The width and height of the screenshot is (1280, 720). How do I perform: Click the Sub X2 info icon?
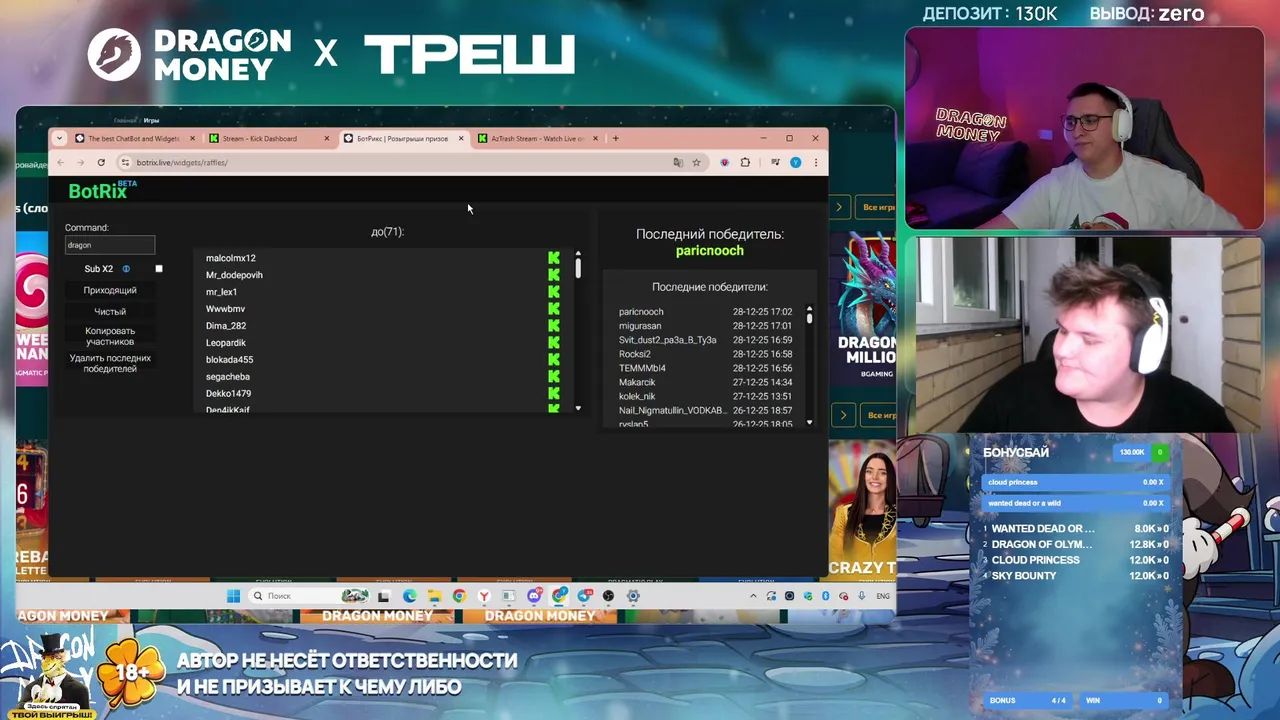[126, 269]
